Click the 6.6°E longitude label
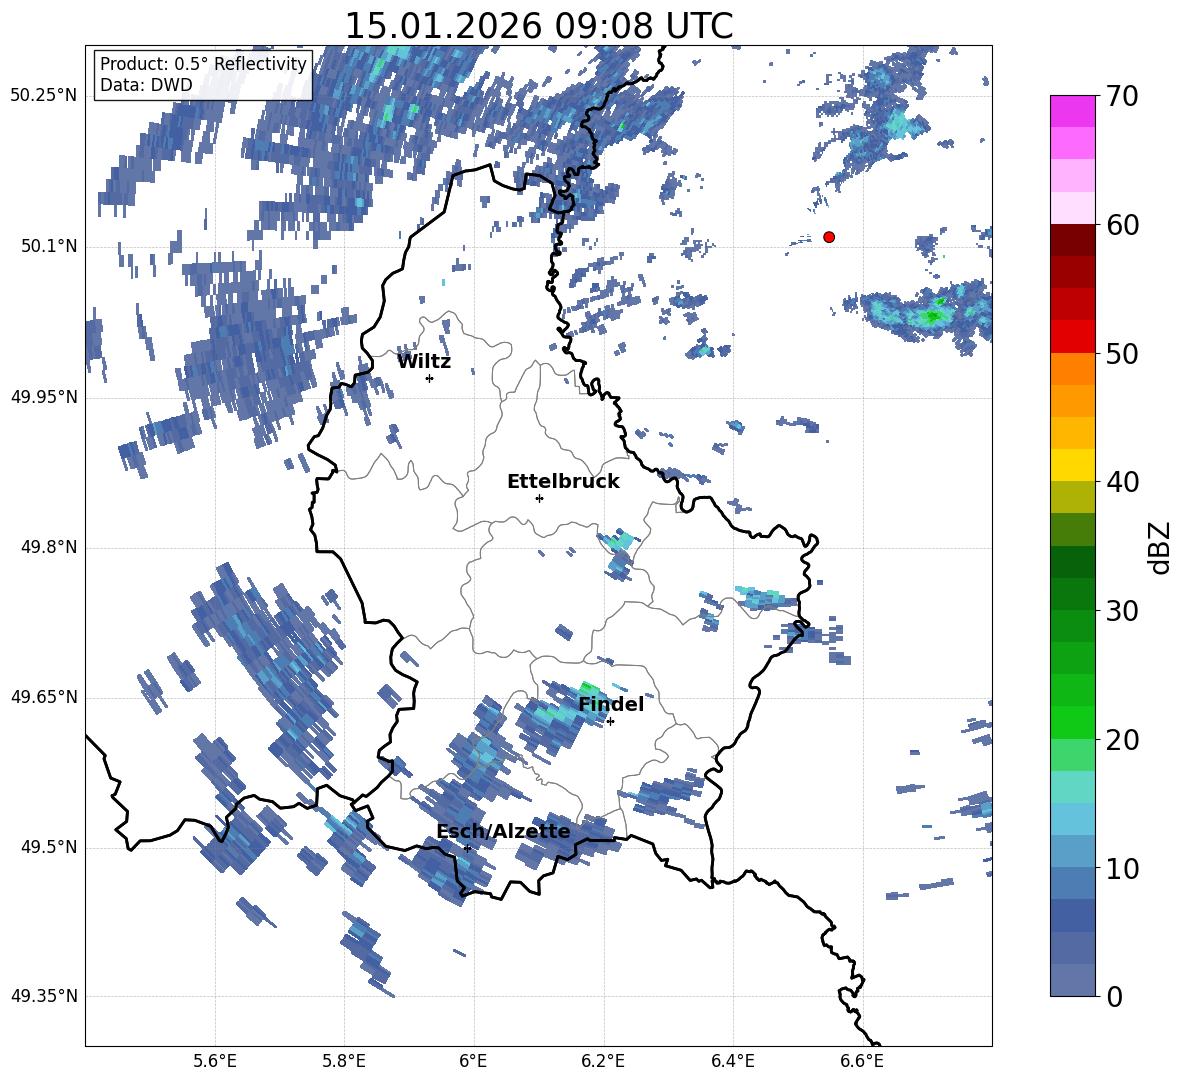The height and width of the screenshot is (1081, 1184). coord(862,1061)
